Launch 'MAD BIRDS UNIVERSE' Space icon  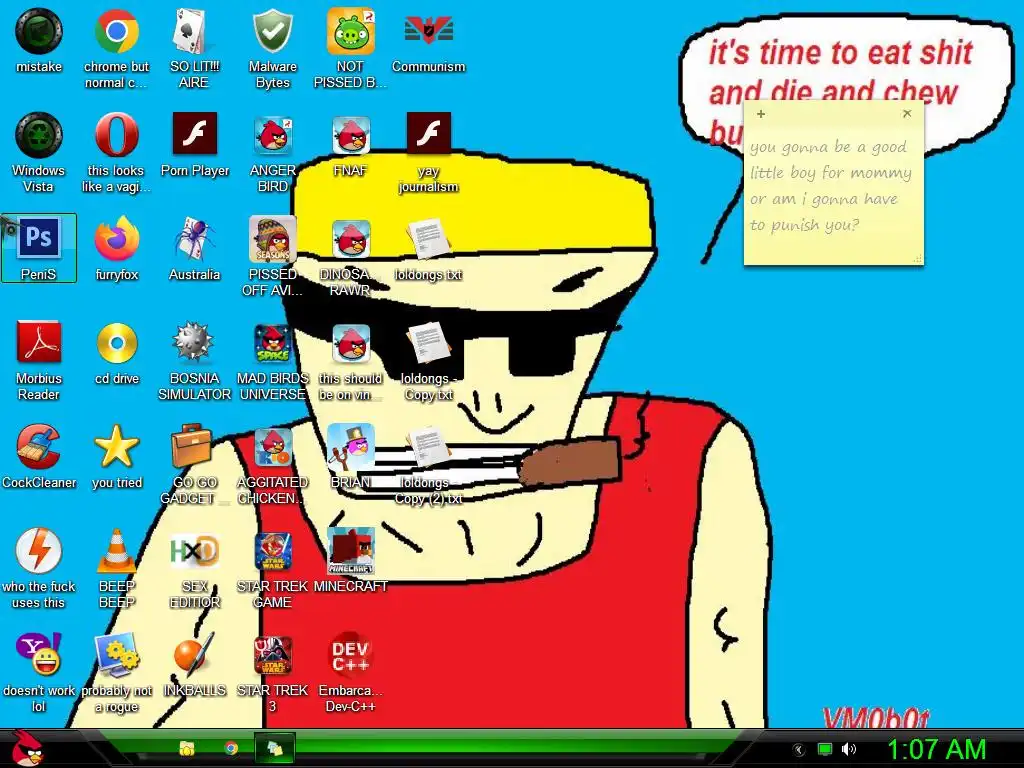[272, 360]
